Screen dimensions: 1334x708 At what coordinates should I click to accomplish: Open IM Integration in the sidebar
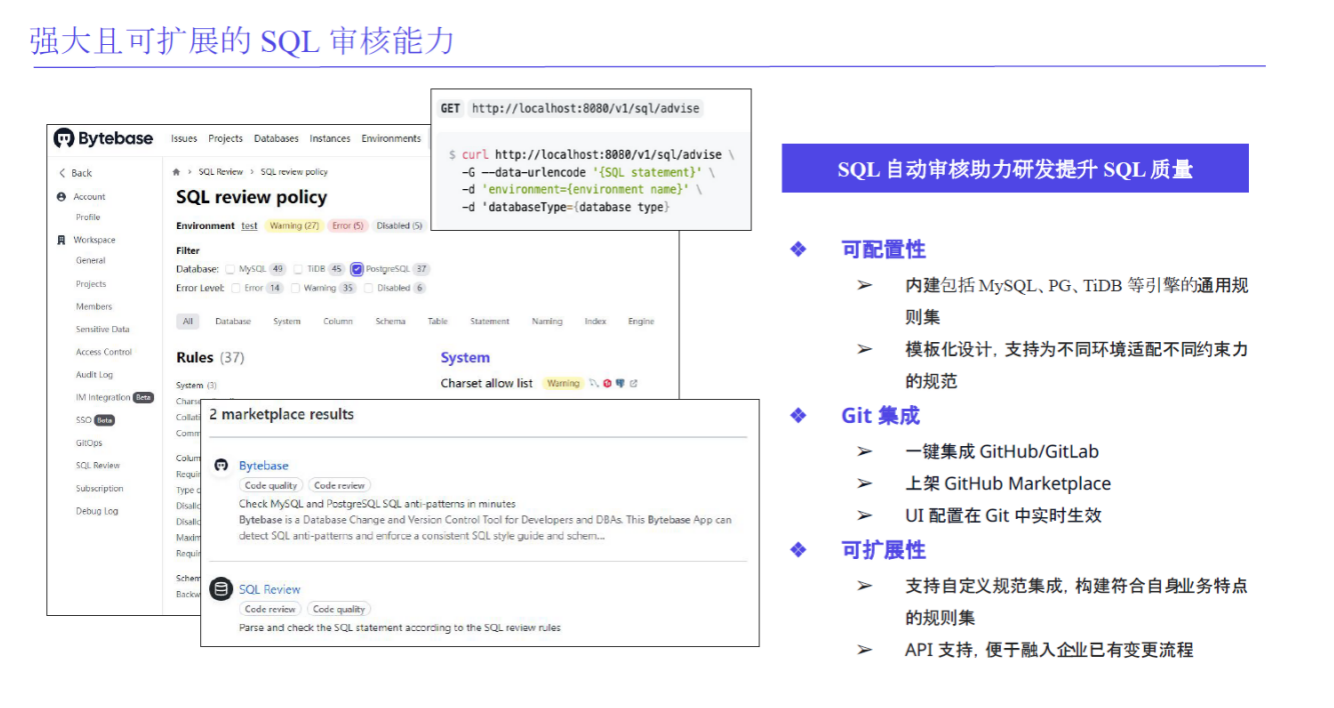pos(104,397)
